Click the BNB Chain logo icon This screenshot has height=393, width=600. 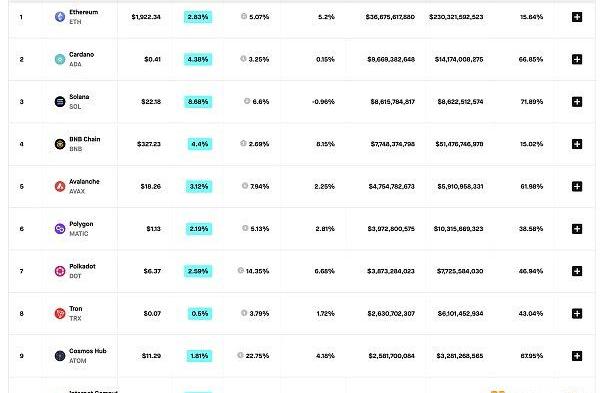click(60, 144)
